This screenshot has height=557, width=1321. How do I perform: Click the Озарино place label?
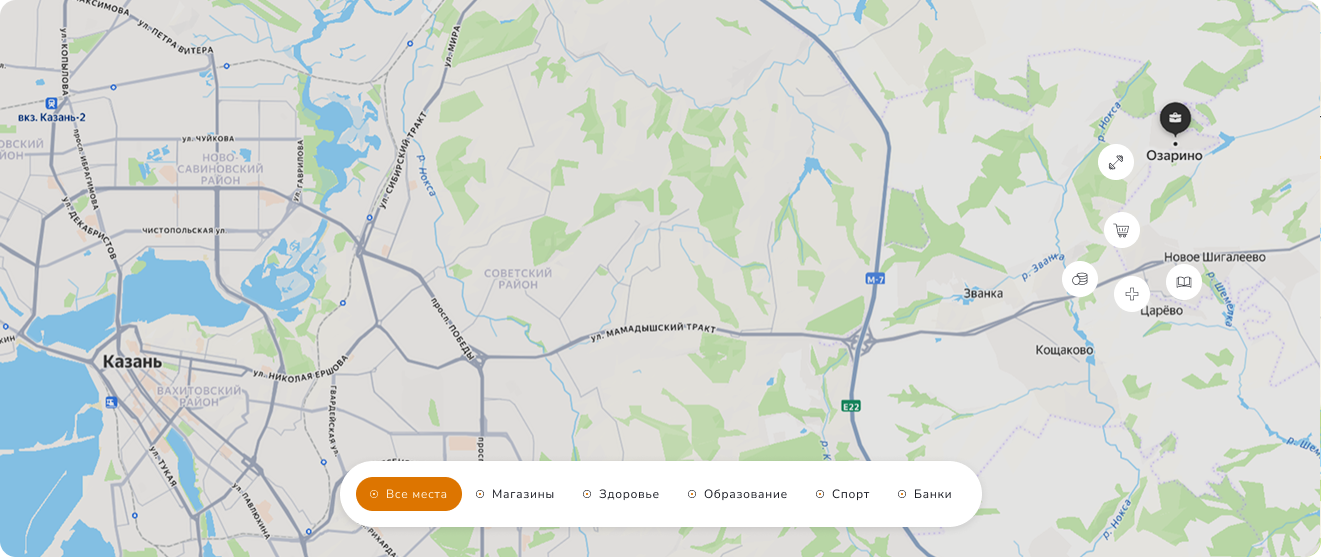pyautogui.click(x=1174, y=156)
